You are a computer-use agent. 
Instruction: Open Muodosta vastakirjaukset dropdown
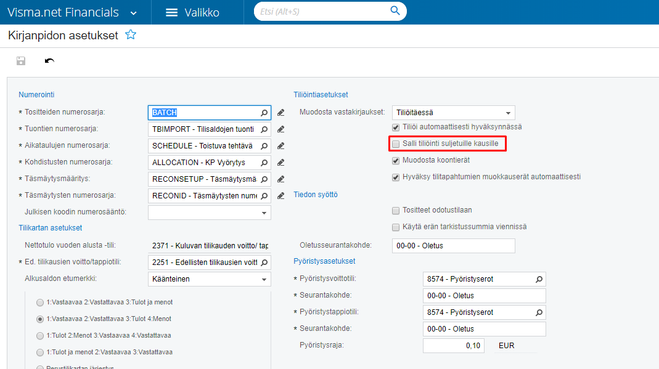click(453, 113)
